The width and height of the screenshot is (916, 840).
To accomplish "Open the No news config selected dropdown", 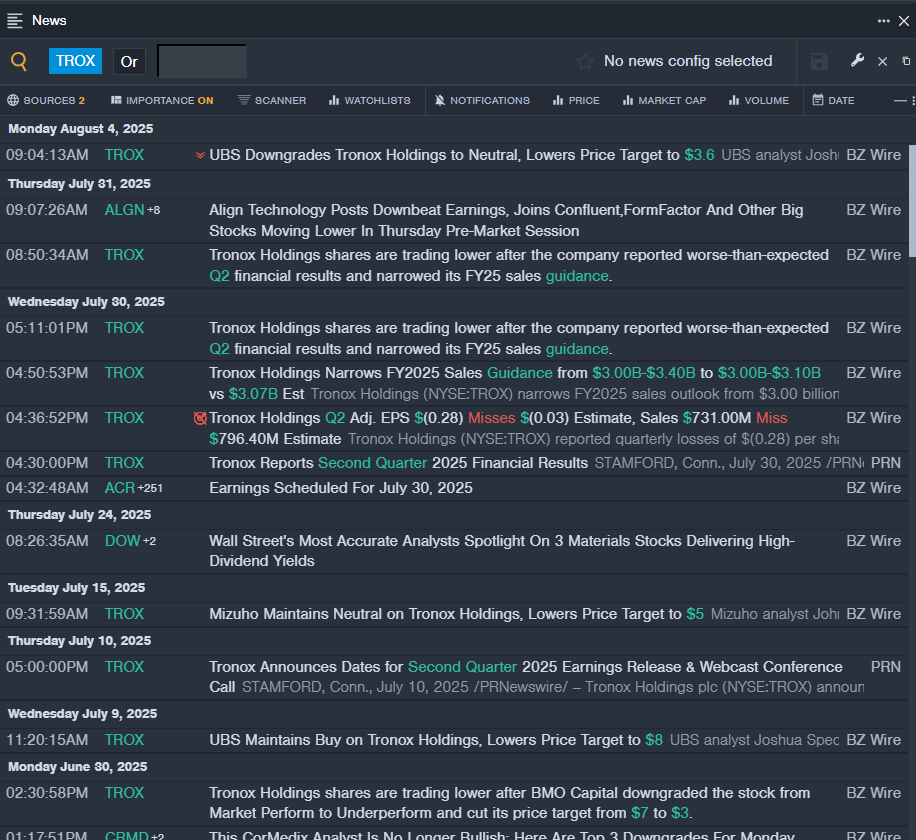I will tap(688, 61).
